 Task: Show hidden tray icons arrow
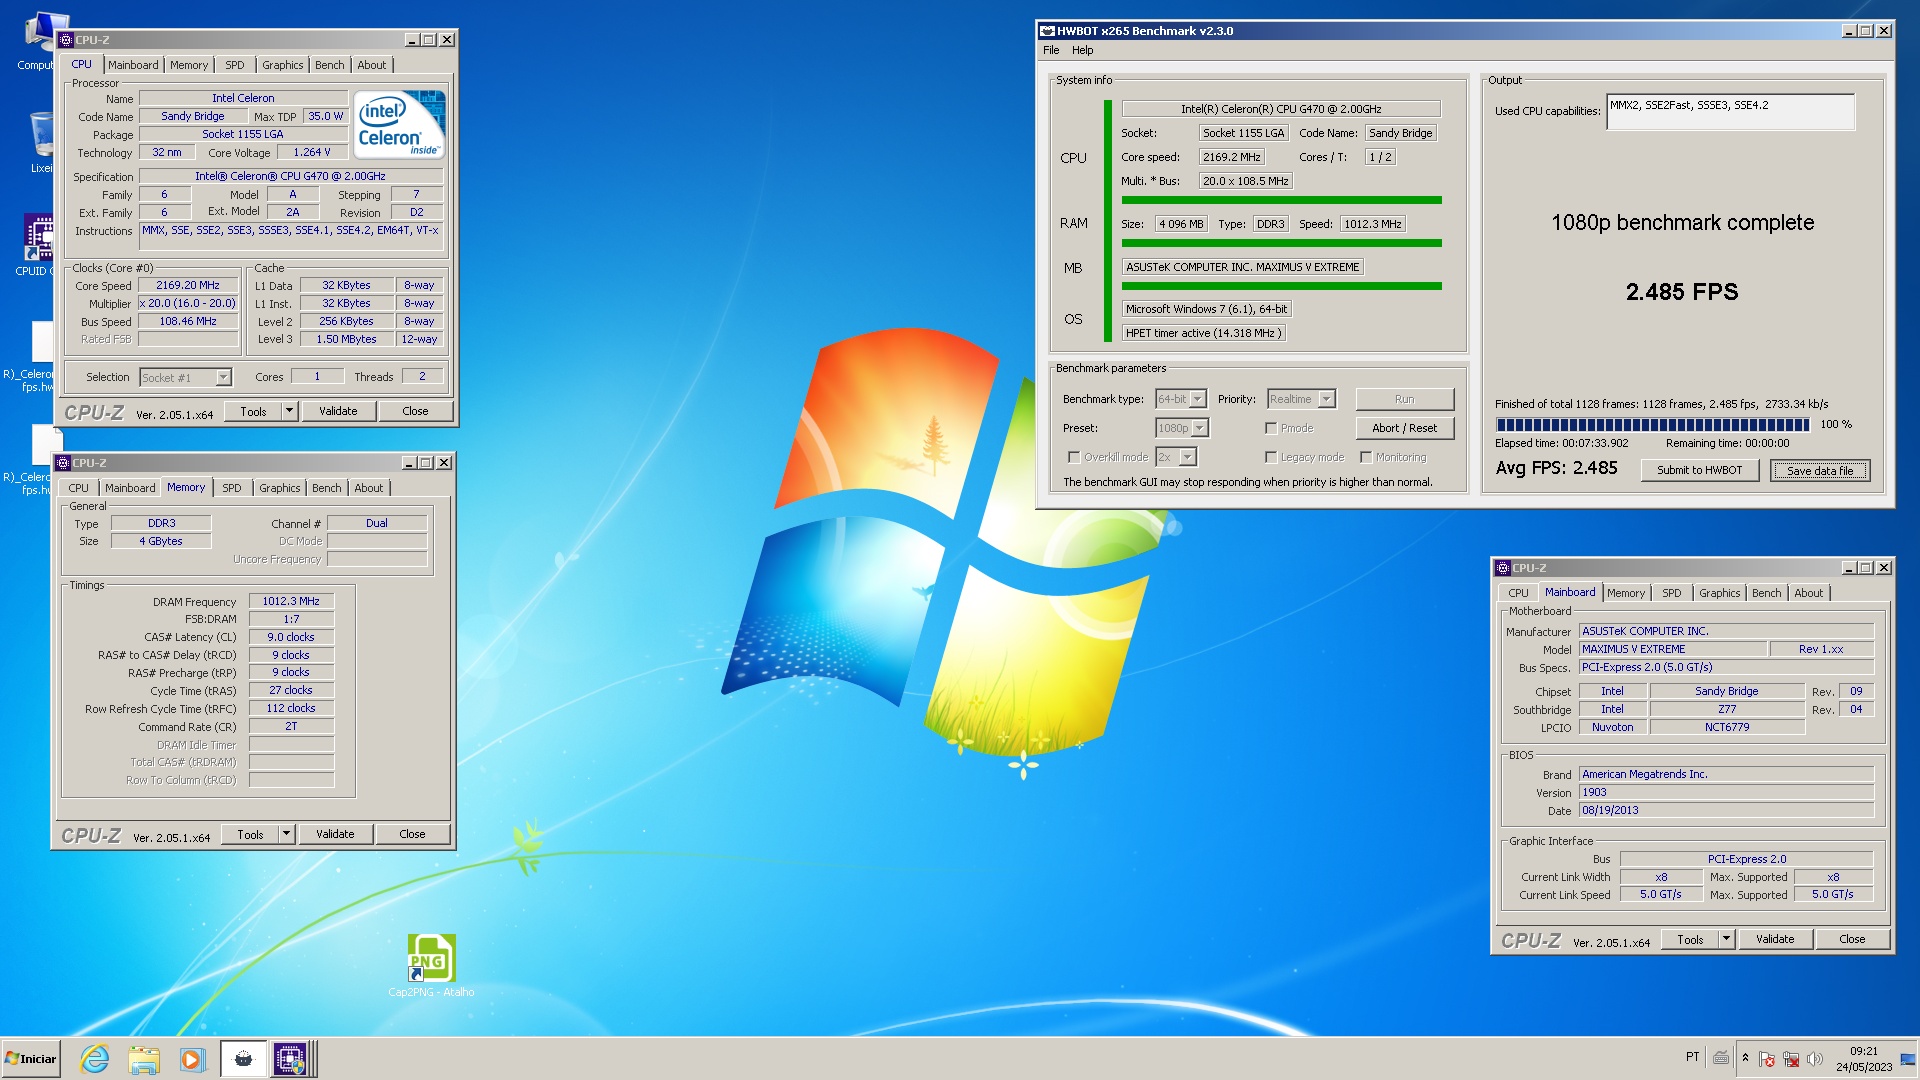(1746, 1058)
